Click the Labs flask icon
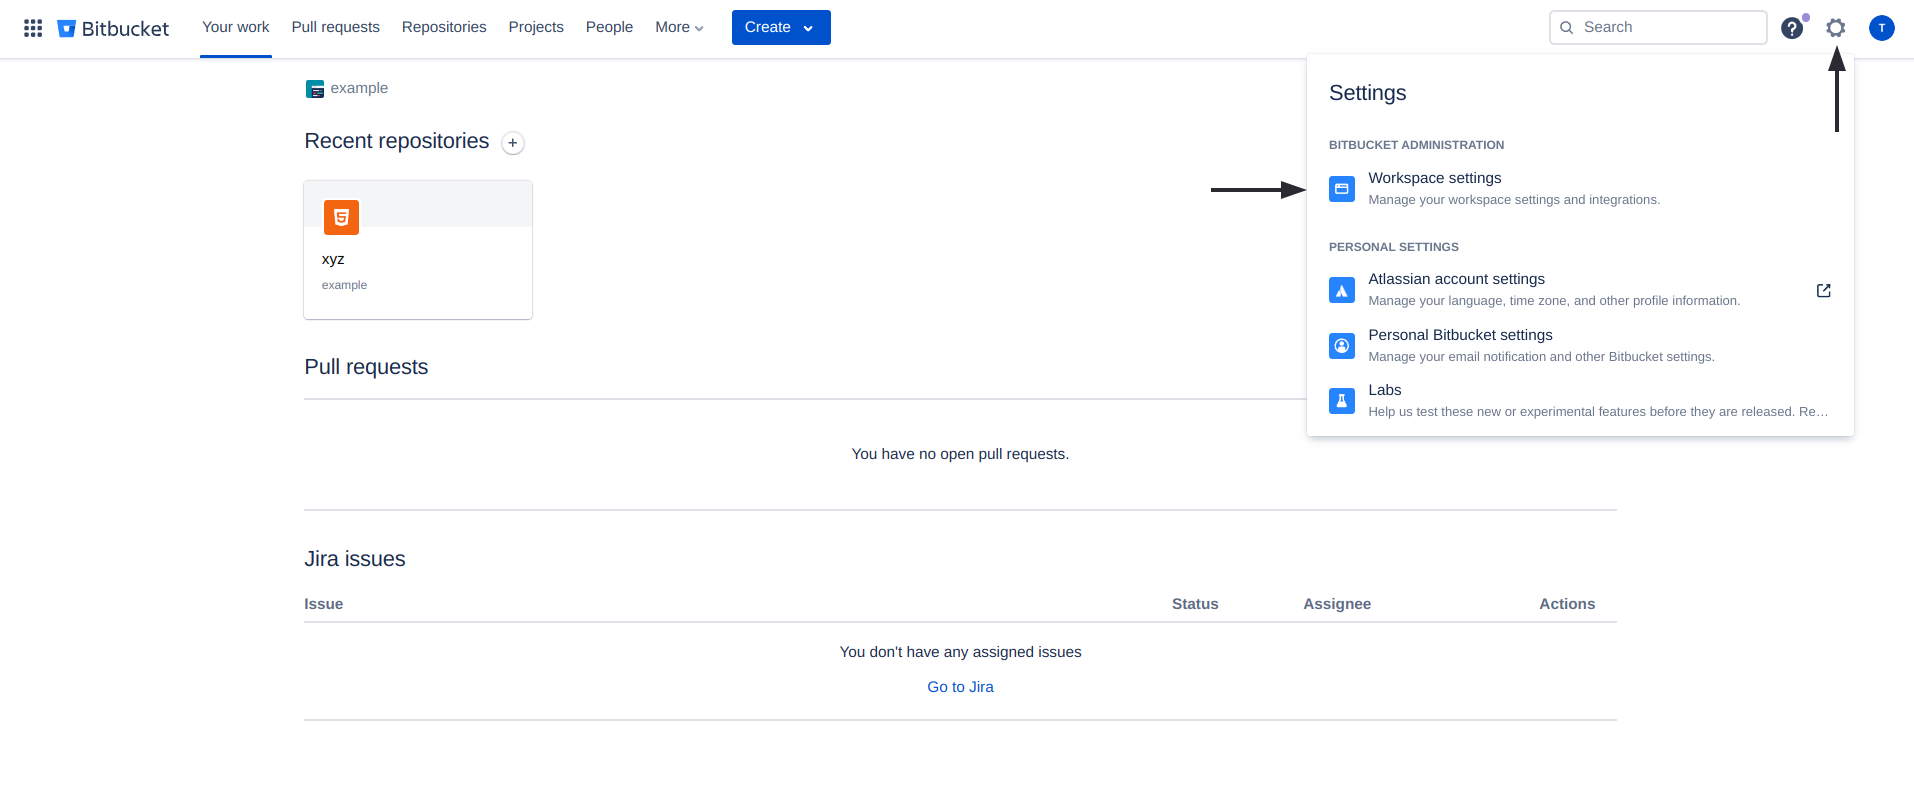The height and width of the screenshot is (802, 1914). [1342, 401]
